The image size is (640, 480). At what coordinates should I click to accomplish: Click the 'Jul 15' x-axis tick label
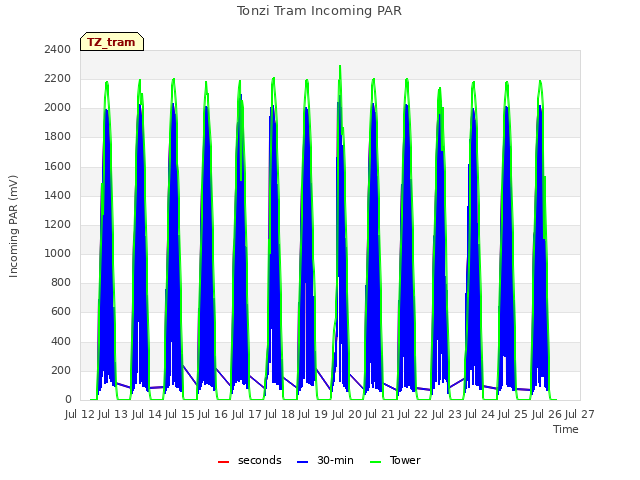point(180,414)
